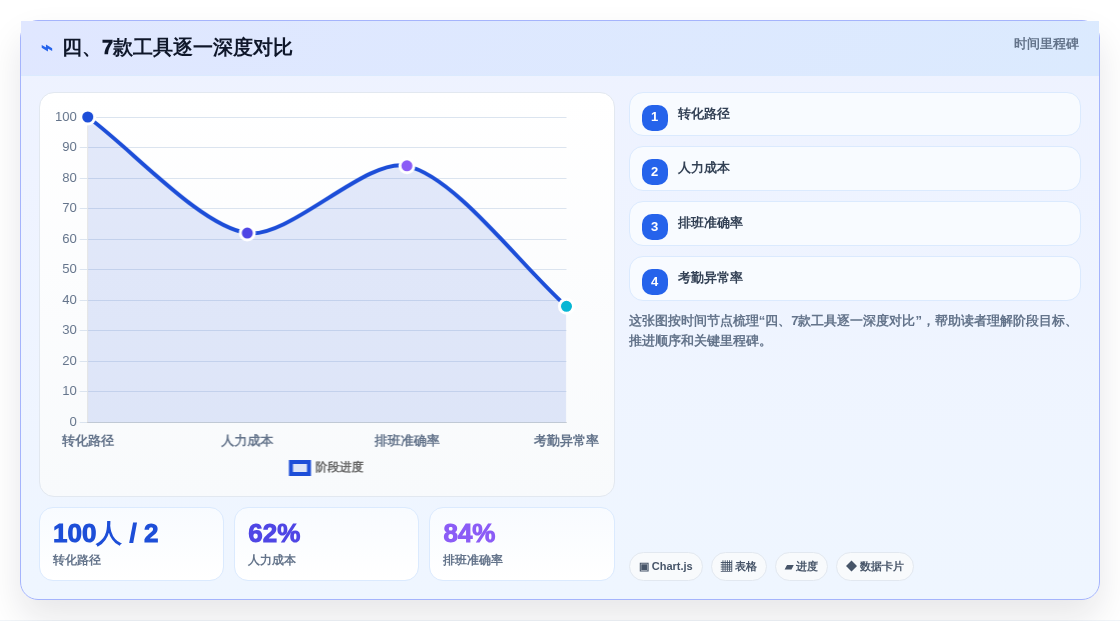Click the number 3 badge for 排班准确率

[x=654, y=227]
